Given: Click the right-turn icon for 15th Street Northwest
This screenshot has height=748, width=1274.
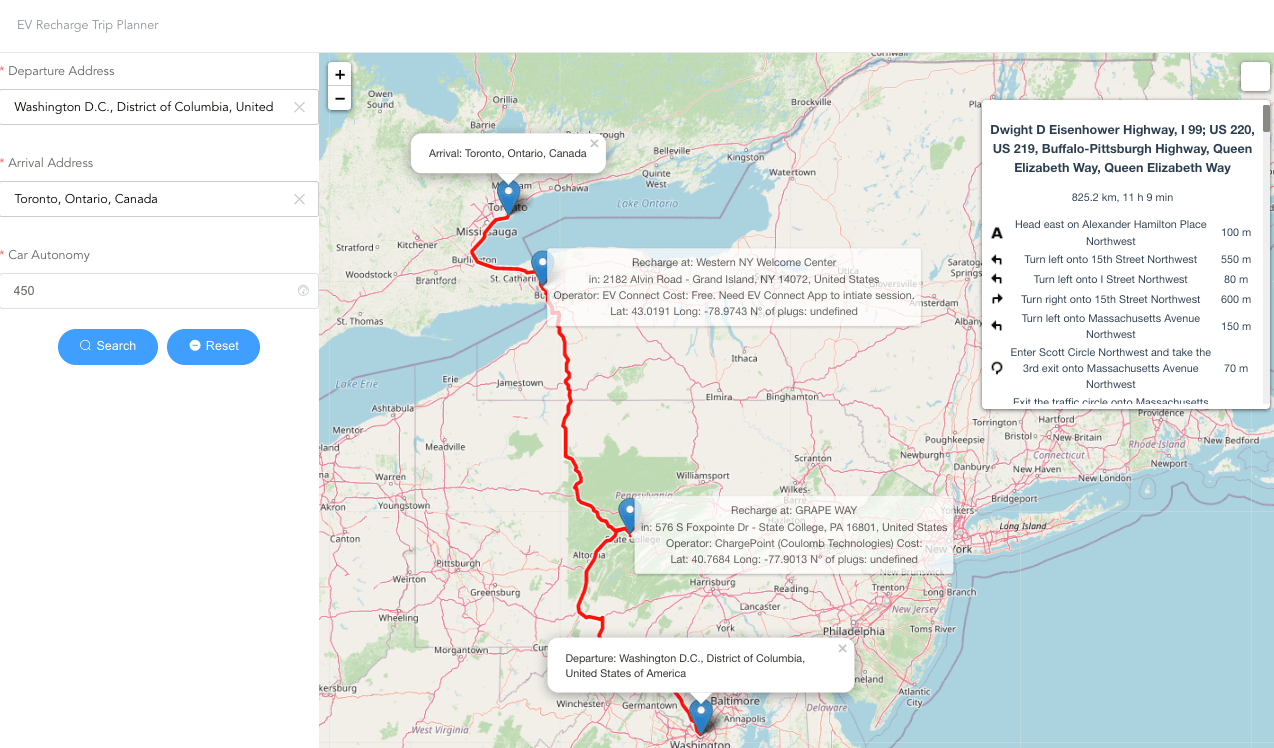Looking at the screenshot, I should click(x=995, y=299).
